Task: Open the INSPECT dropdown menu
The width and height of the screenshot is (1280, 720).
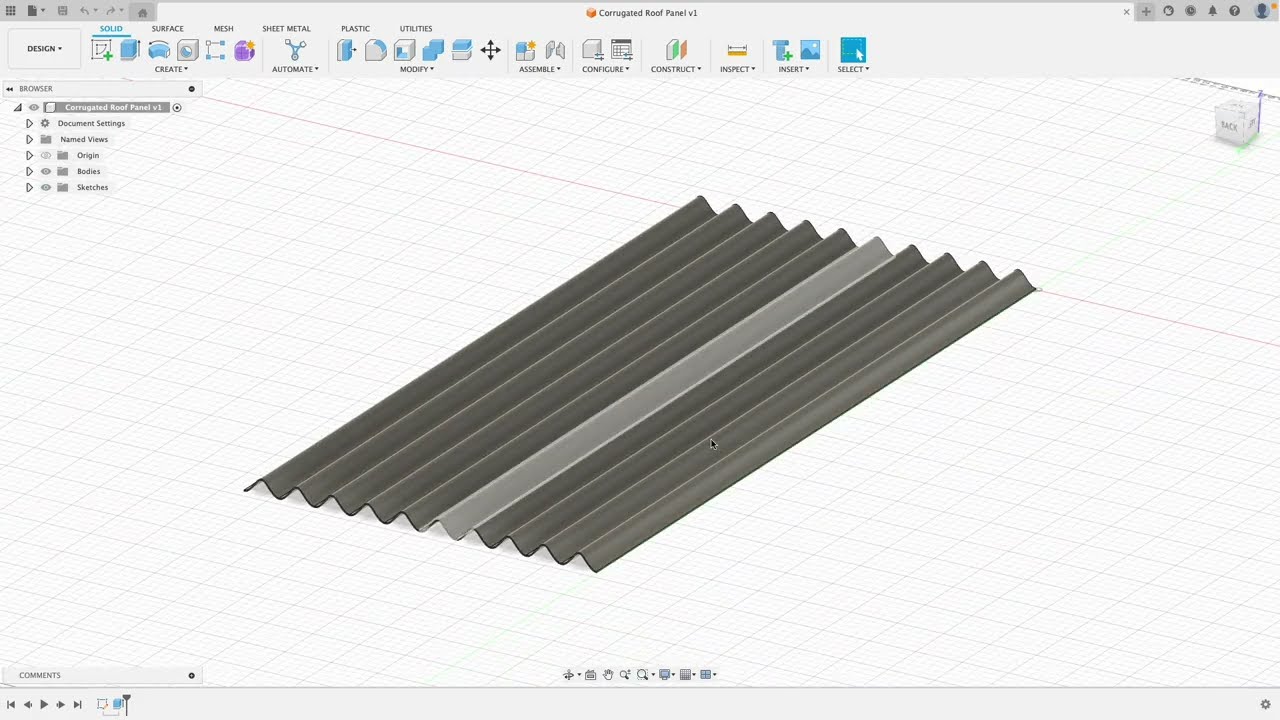Action: (737, 69)
